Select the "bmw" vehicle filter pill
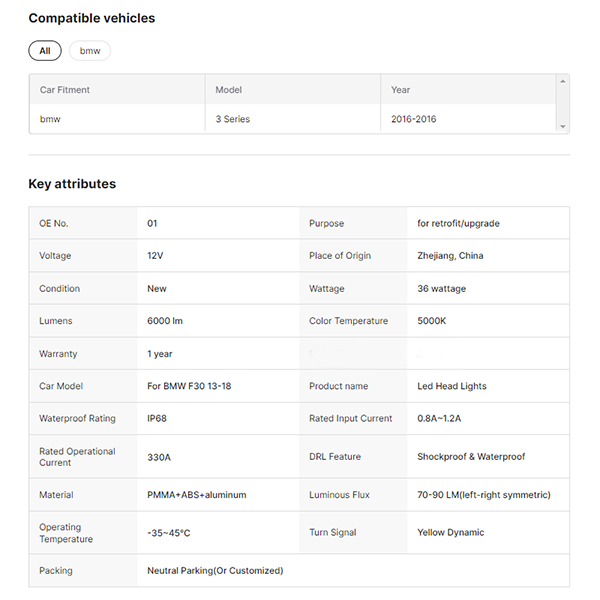 coord(90,51)
